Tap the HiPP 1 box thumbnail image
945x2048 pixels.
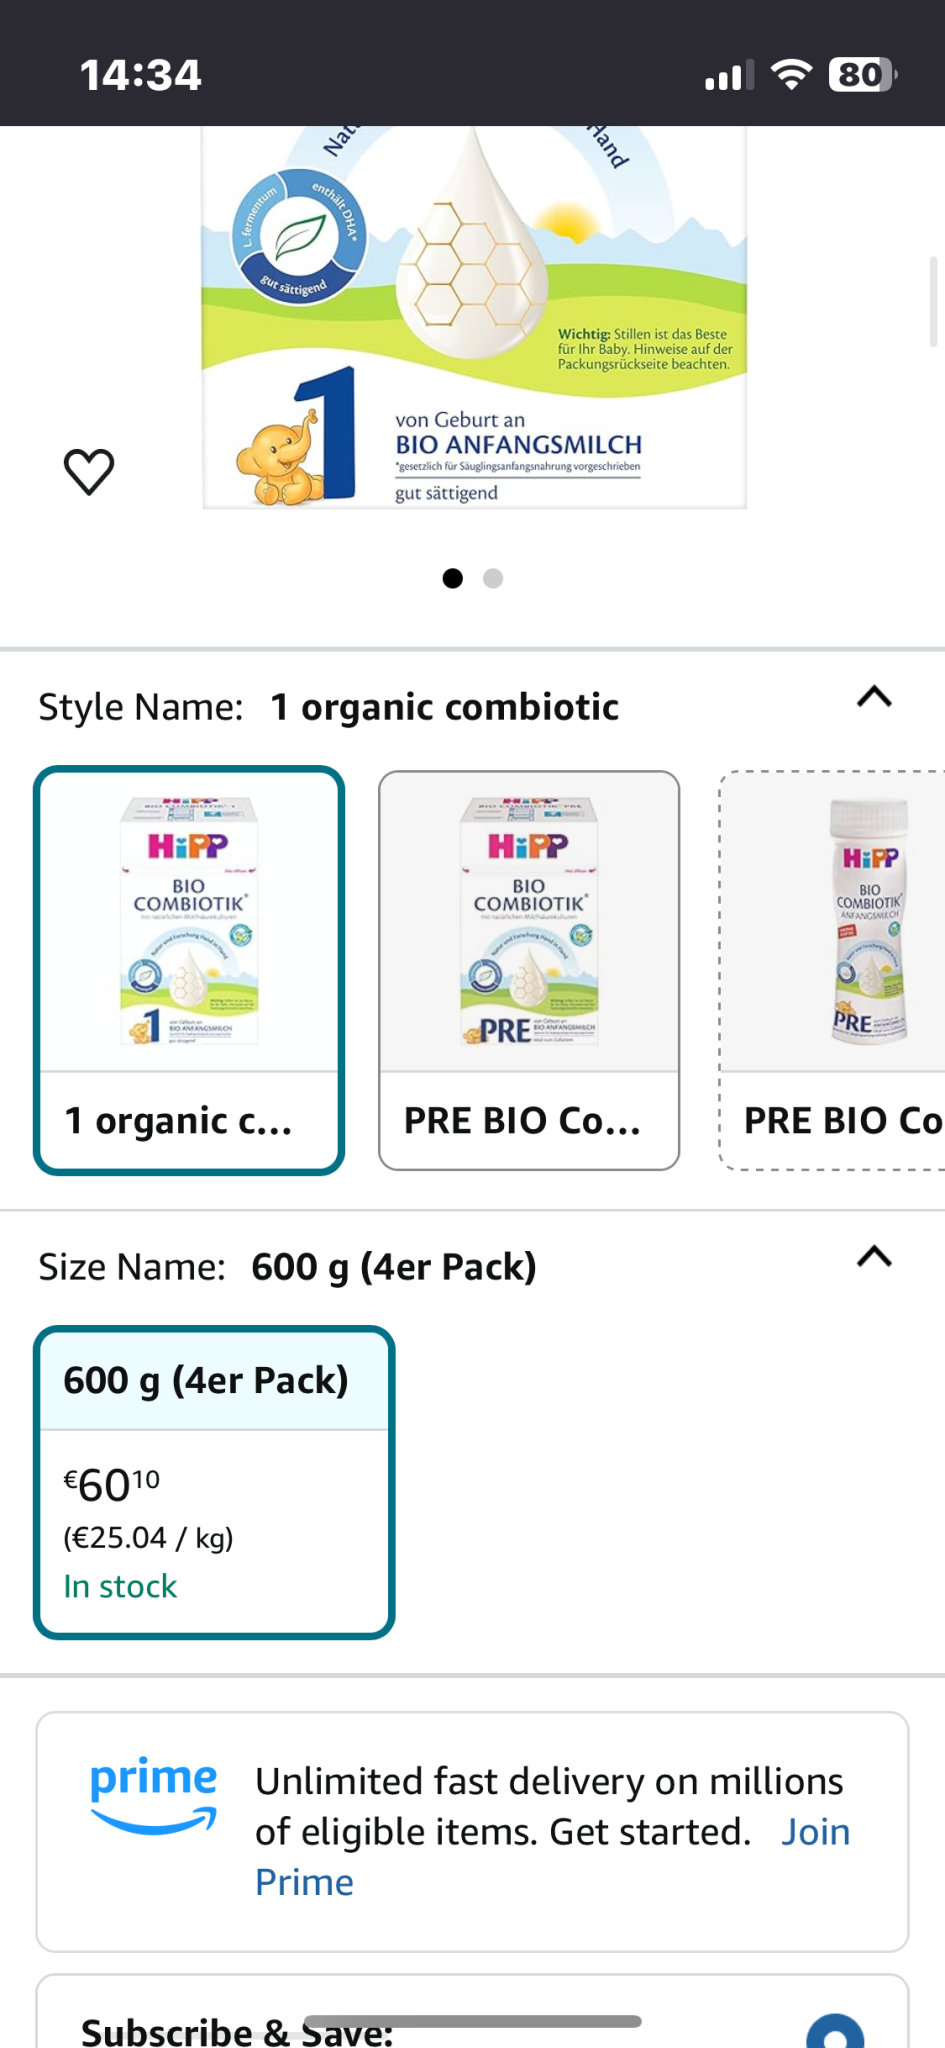pos(189,921)
